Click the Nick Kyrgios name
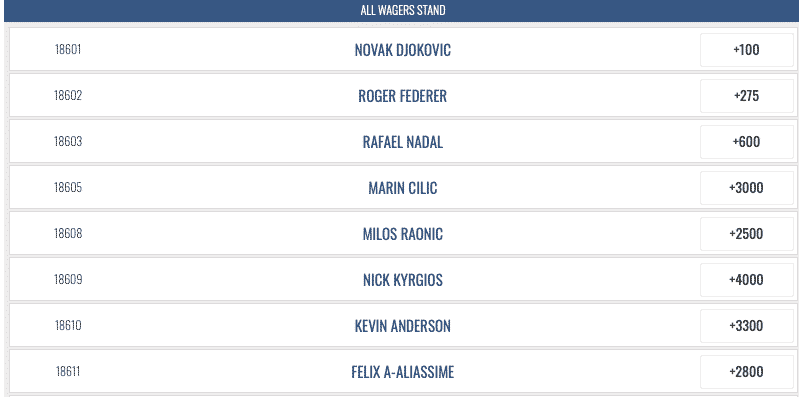 (403, 280)
